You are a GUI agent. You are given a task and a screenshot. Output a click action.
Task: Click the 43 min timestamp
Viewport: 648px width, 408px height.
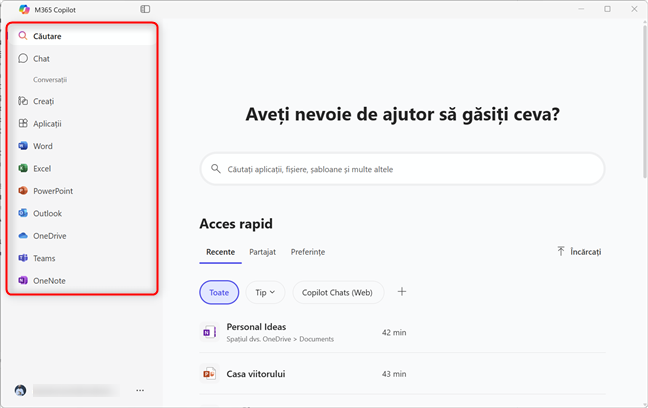(394, 374)
